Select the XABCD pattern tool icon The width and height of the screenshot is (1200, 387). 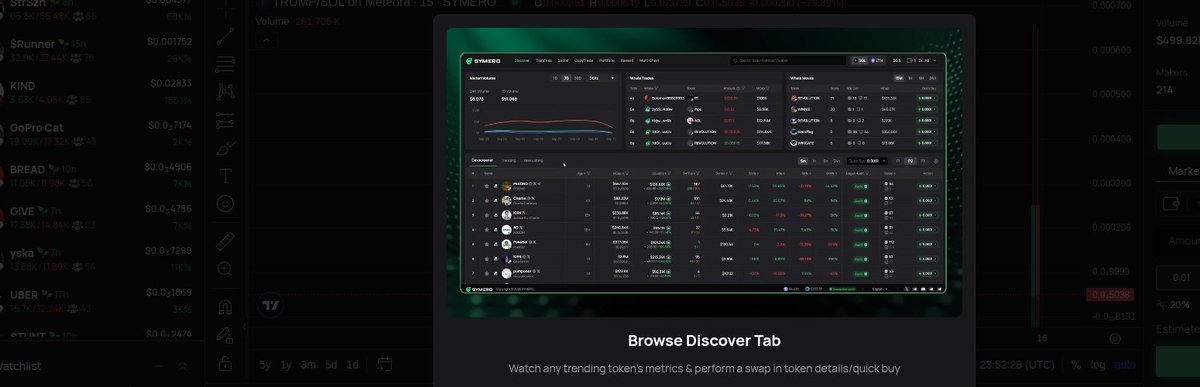[x=226, y=91]
